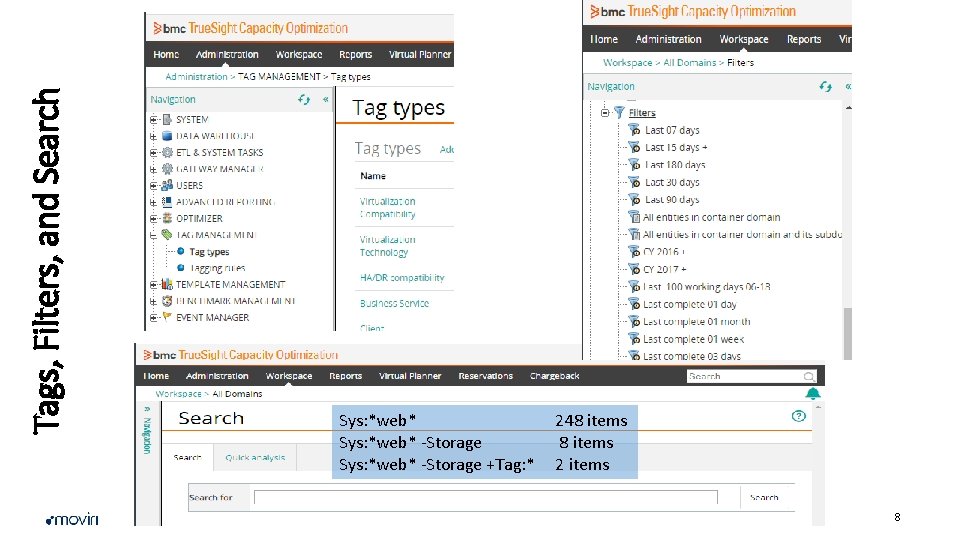Open Virtualization Compatibility tag type
This screenshot has height=540, width=960.
[x=388, y=208]
